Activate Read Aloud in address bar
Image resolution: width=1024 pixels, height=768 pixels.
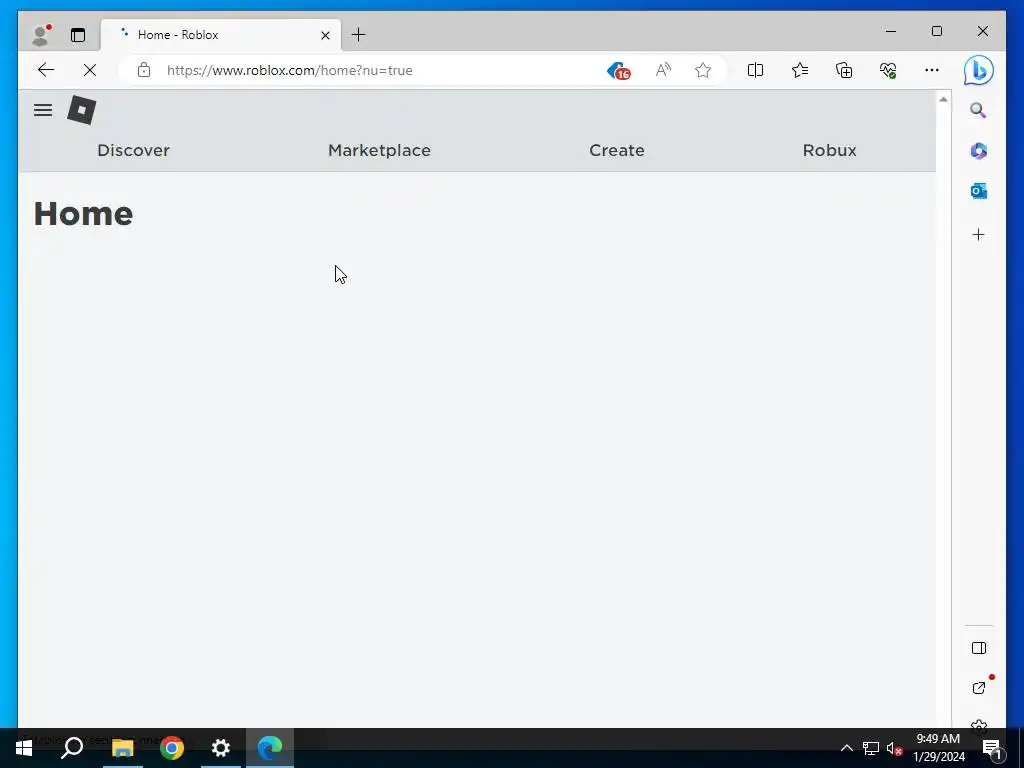(x=663, y=70)
